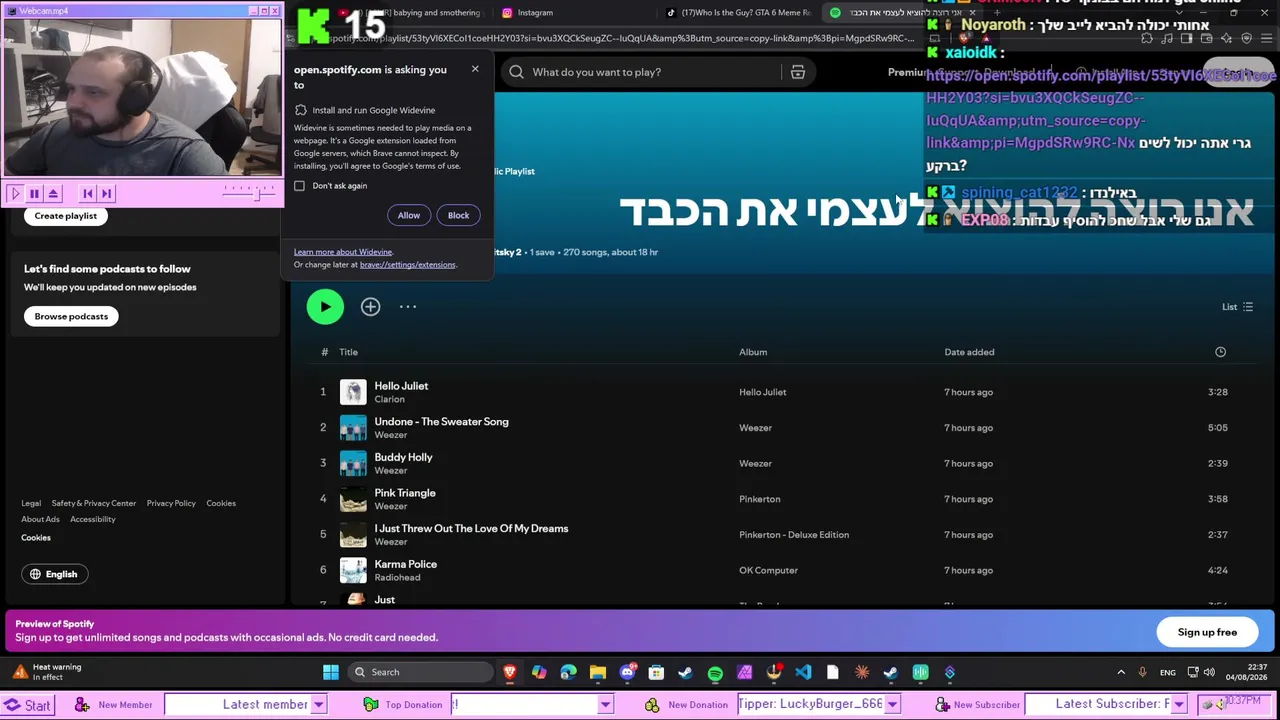
Task: Expand the Latest member dropdown
Action: (x=319, y=705)
